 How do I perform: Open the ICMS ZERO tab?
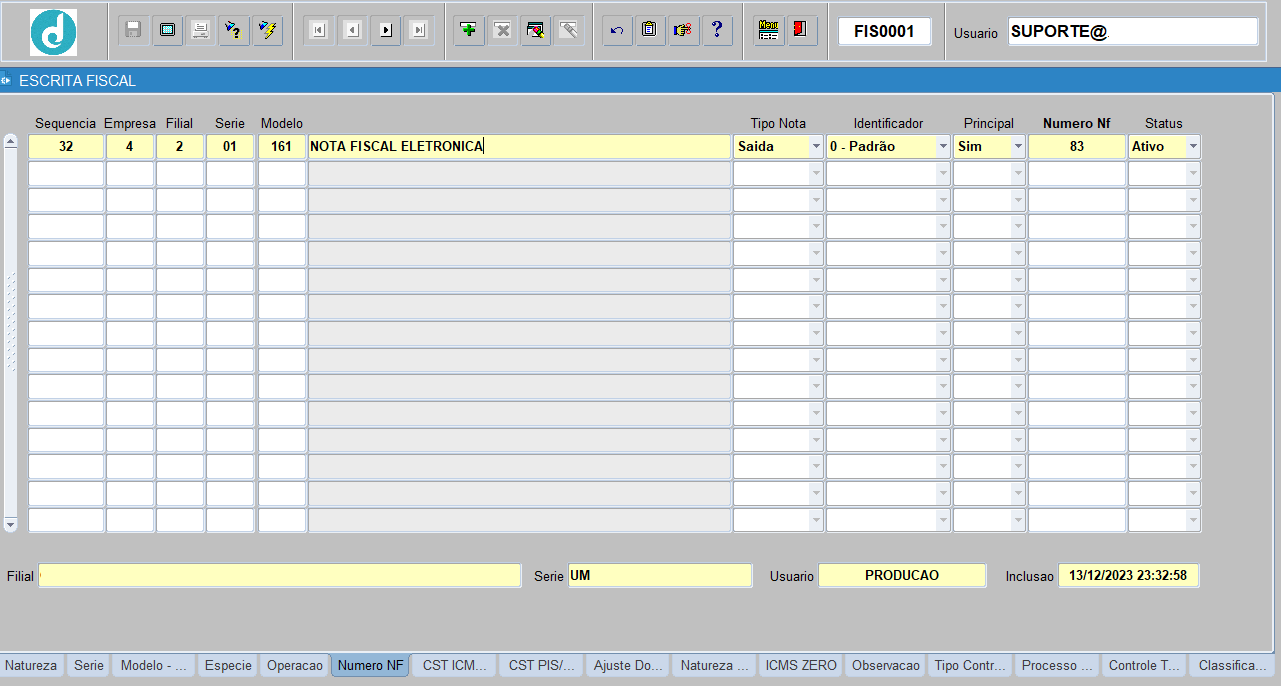tap(800, 665)
